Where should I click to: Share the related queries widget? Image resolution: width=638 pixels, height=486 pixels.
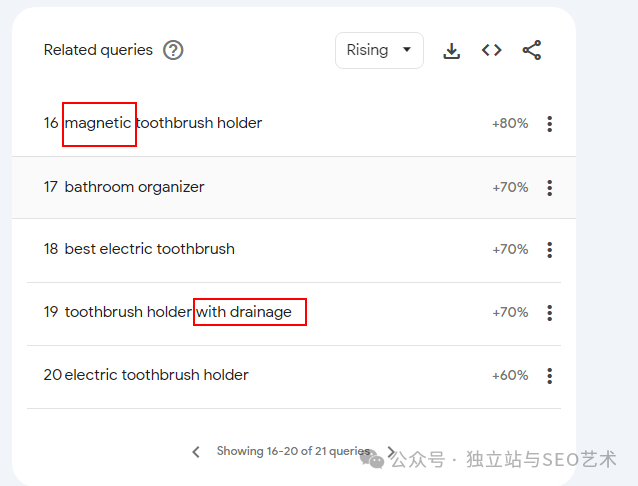(532, 50)
